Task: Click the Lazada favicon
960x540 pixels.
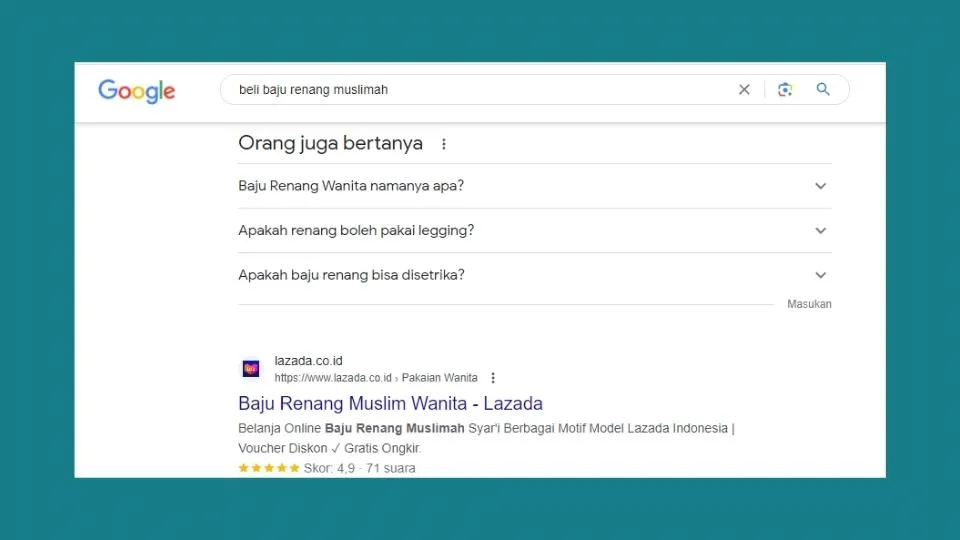Action: pyautogui.click(x=251, y=369)
